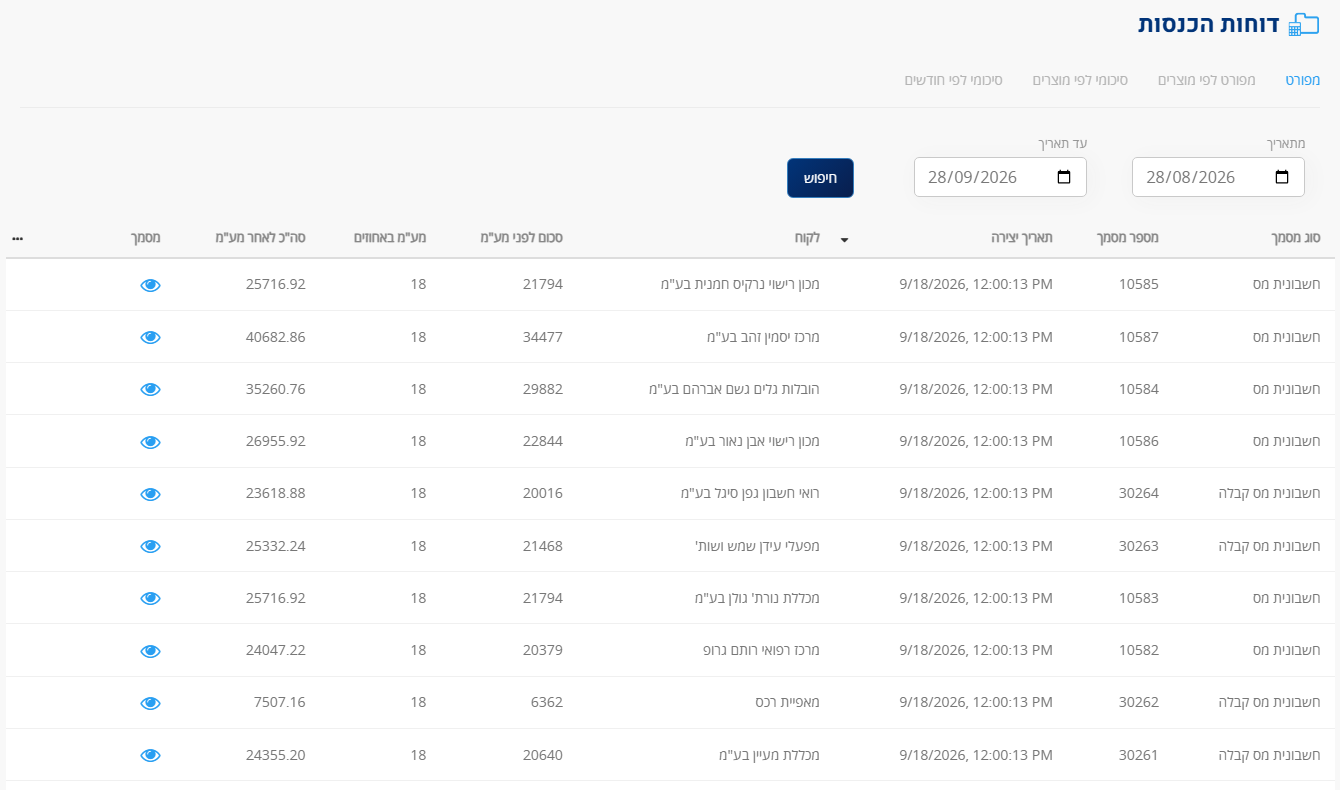1340x790 pixels.
Task: Switch to the מפורט tab
Action: (1303, 79)
